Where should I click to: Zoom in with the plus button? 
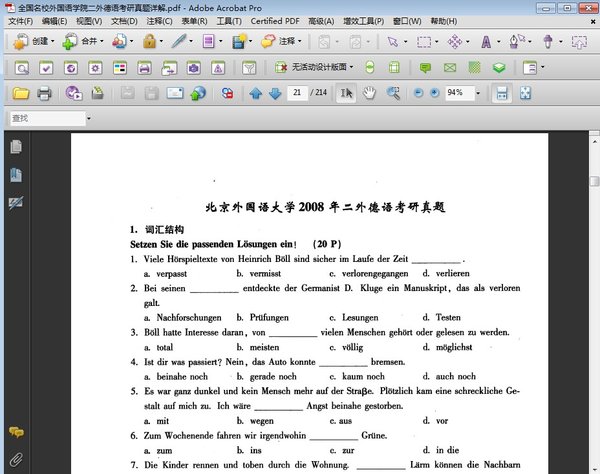[435, 93]
